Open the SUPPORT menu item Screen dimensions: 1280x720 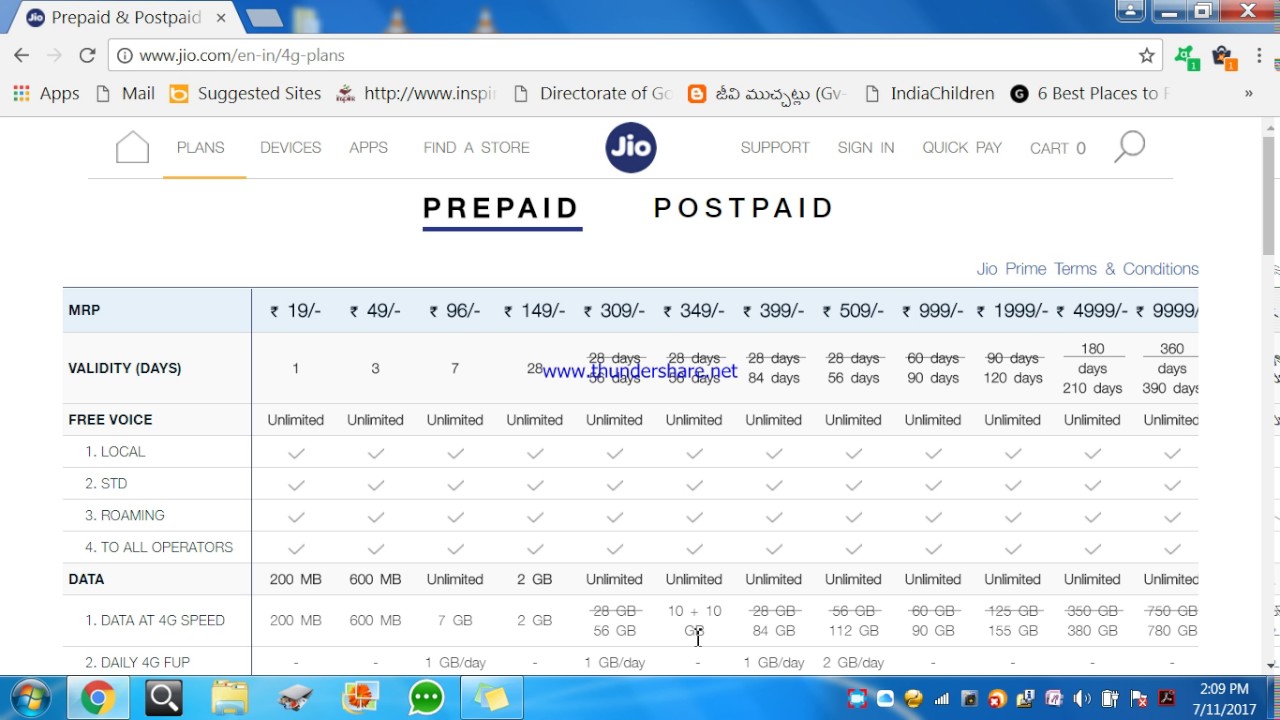pyautogui.click(x=775, y=147)
